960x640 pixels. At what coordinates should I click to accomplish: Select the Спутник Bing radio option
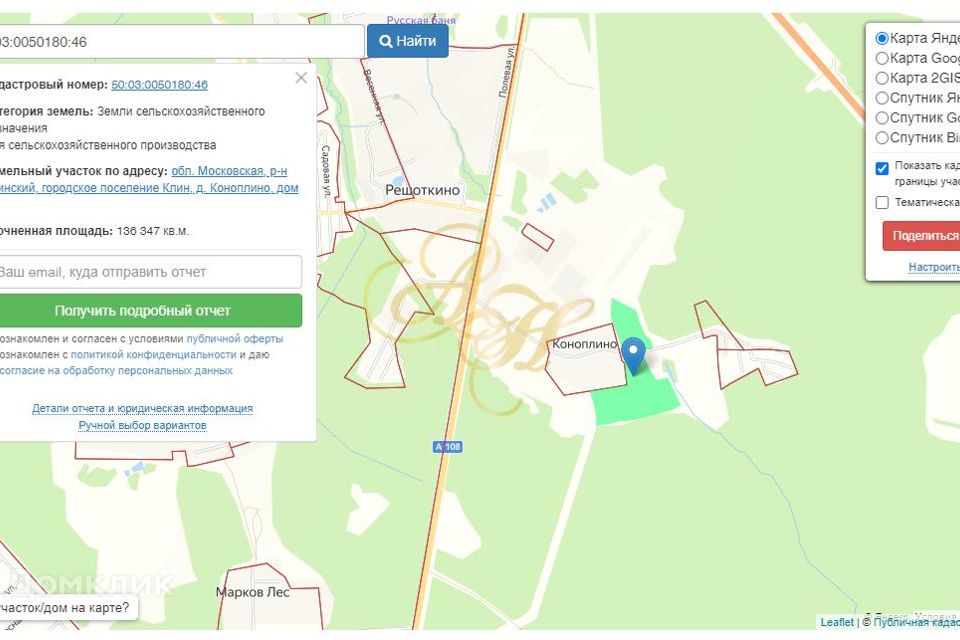click(x=882, y=138)
